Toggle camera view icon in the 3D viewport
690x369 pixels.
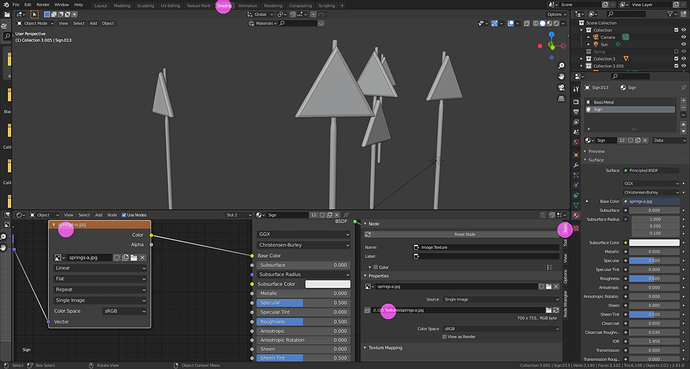tap(561, 88)
